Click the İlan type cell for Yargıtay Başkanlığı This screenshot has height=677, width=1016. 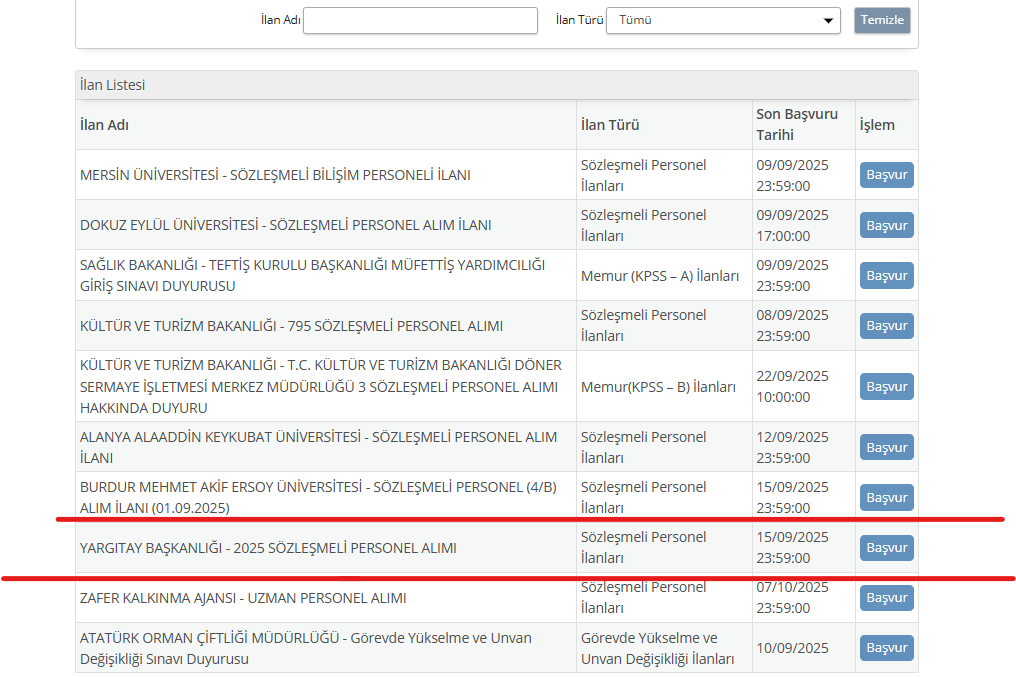click(664, 548)
